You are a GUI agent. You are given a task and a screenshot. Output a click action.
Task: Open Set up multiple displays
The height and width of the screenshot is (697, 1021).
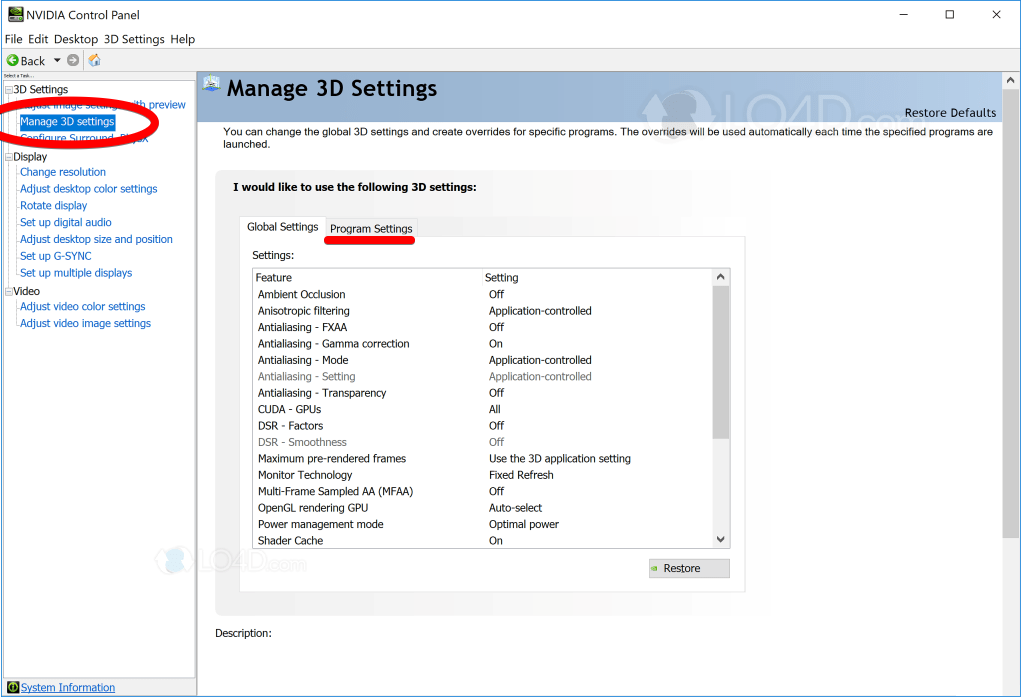[76, 273]
